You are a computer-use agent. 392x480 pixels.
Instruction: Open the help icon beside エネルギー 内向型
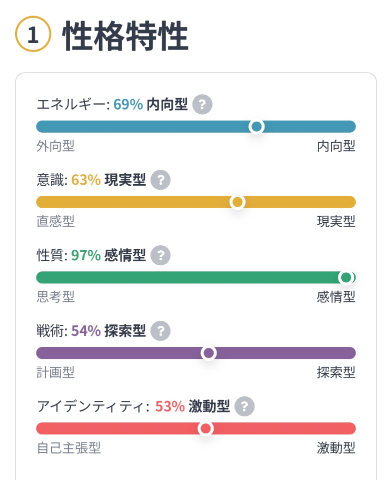click(x=202, y=104)
